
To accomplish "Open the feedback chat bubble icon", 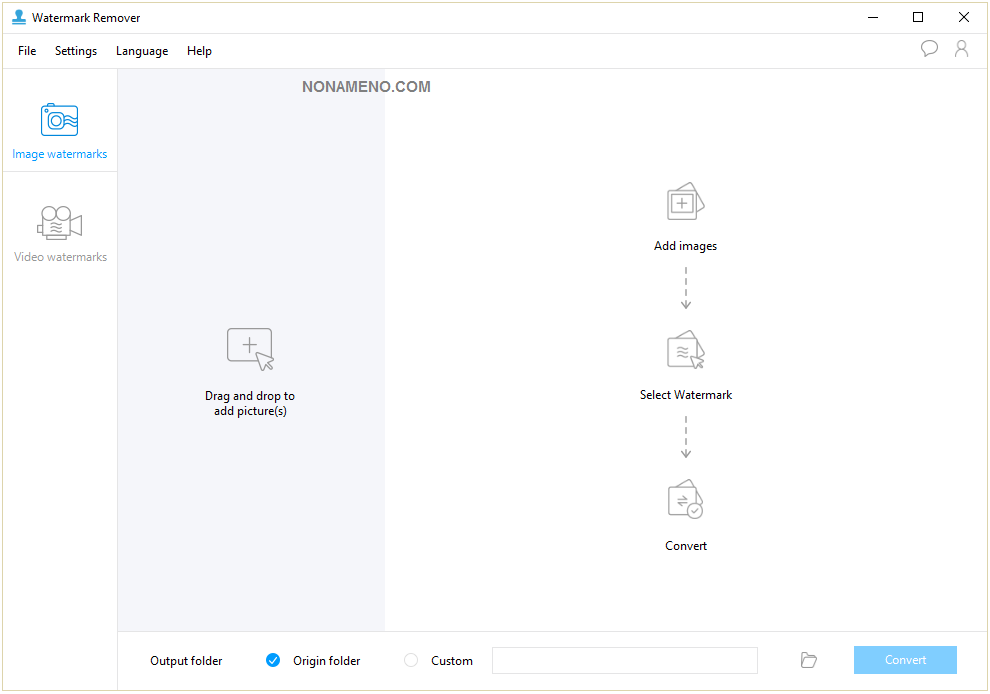I will tap(929, 49).
